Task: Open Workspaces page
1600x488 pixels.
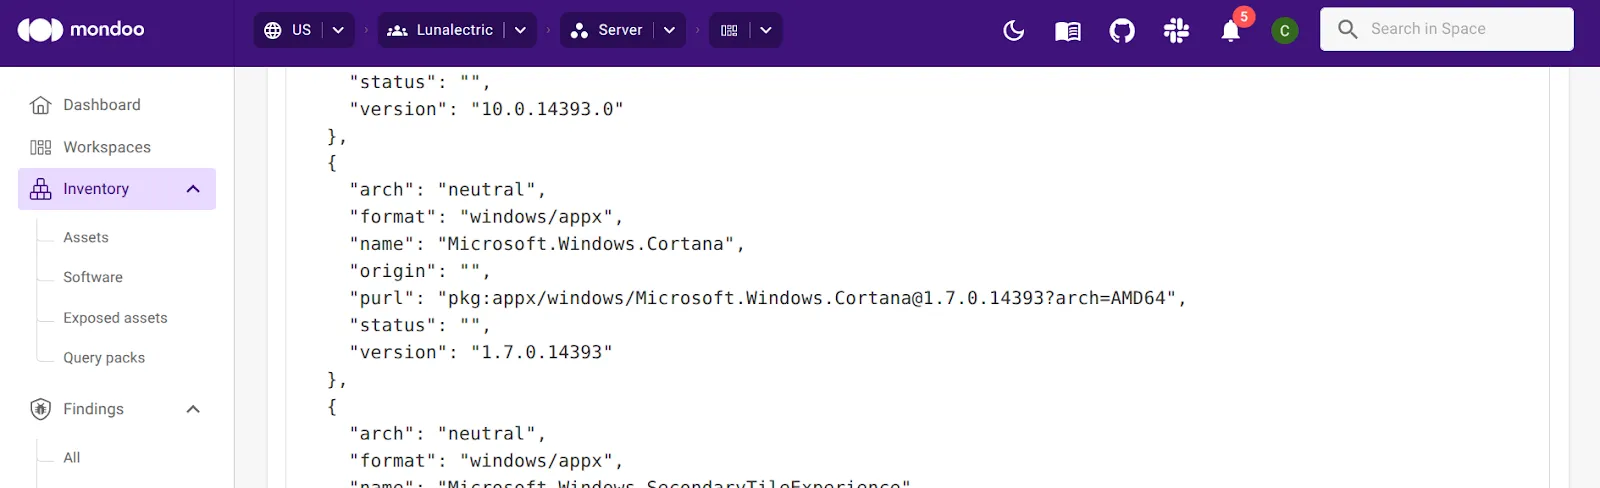Action: [x=107, y=147]
